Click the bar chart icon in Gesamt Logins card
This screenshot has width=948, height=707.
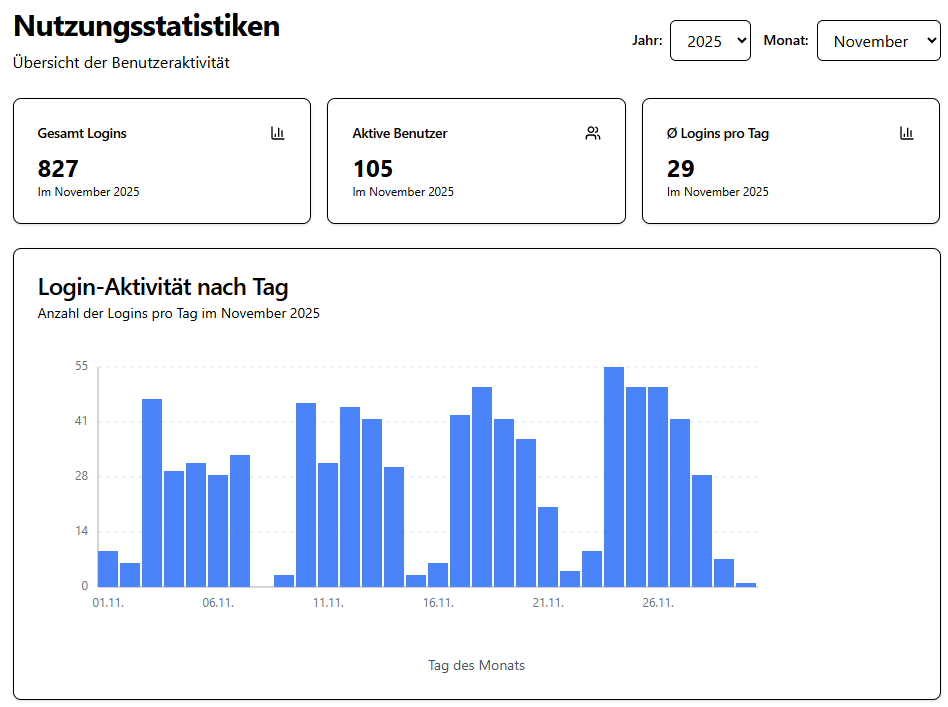[278, 133]
